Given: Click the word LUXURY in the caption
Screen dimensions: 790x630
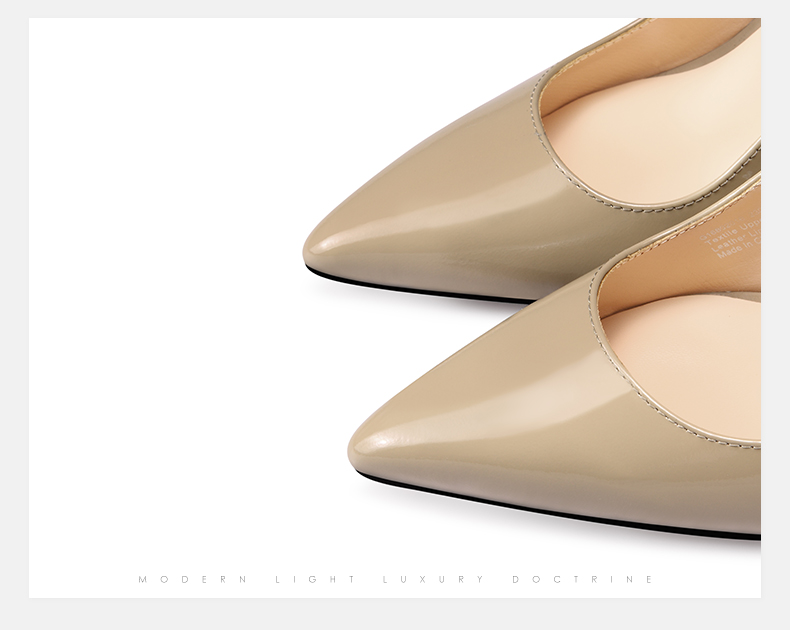Looking at the screenshot, I should pyautogui.click(x=433, y=579).
